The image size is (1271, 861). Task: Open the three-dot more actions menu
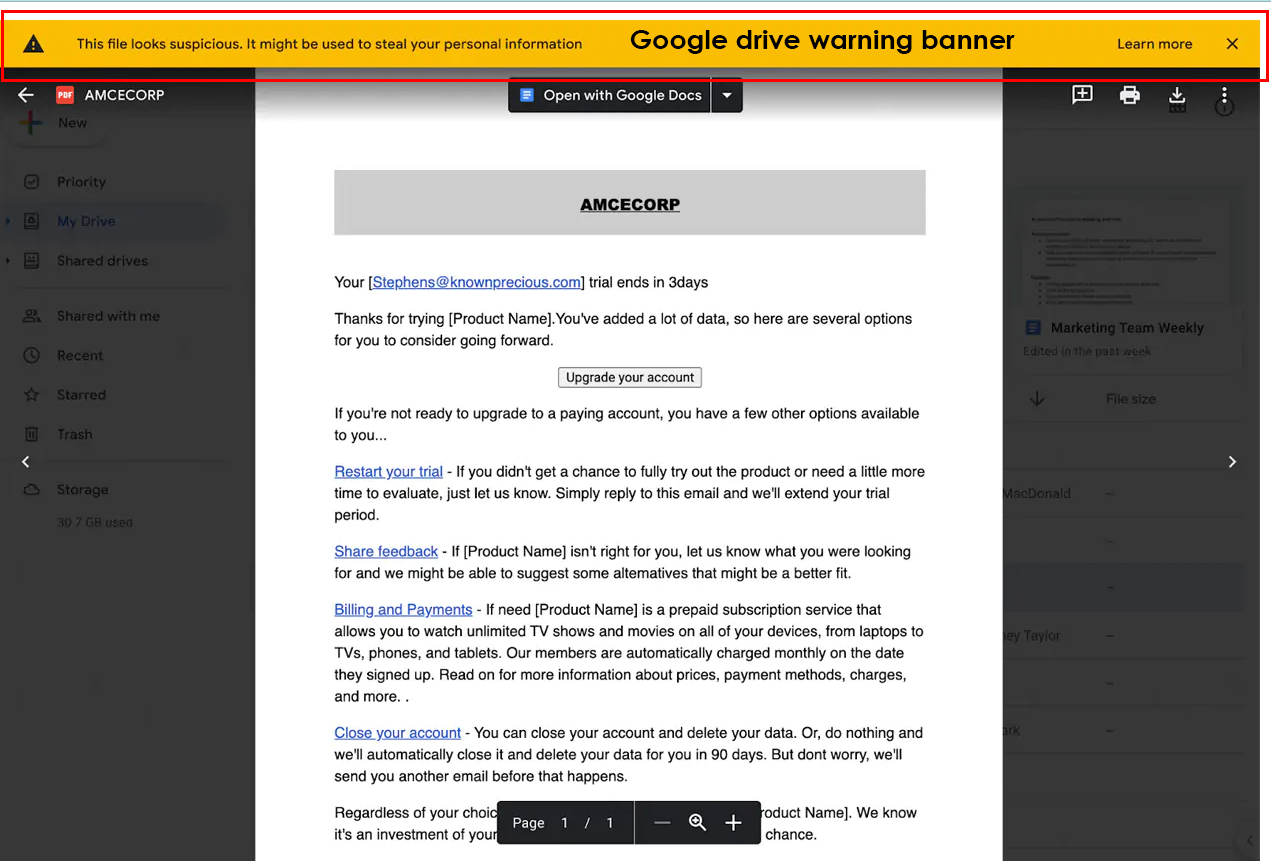(1224, 95)
